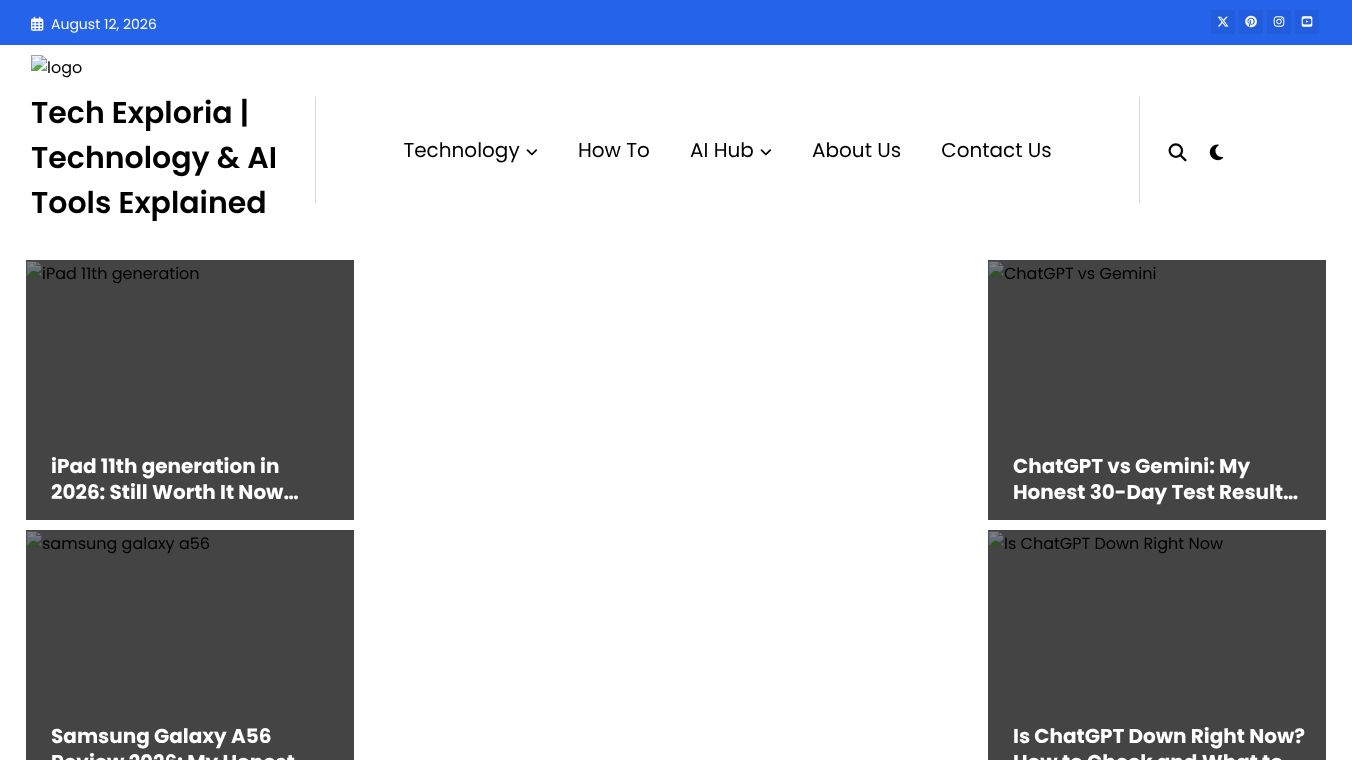Expand the Technology menu chevron
This screenshot has height=760, width=1352.
click(x=532, y=152)
